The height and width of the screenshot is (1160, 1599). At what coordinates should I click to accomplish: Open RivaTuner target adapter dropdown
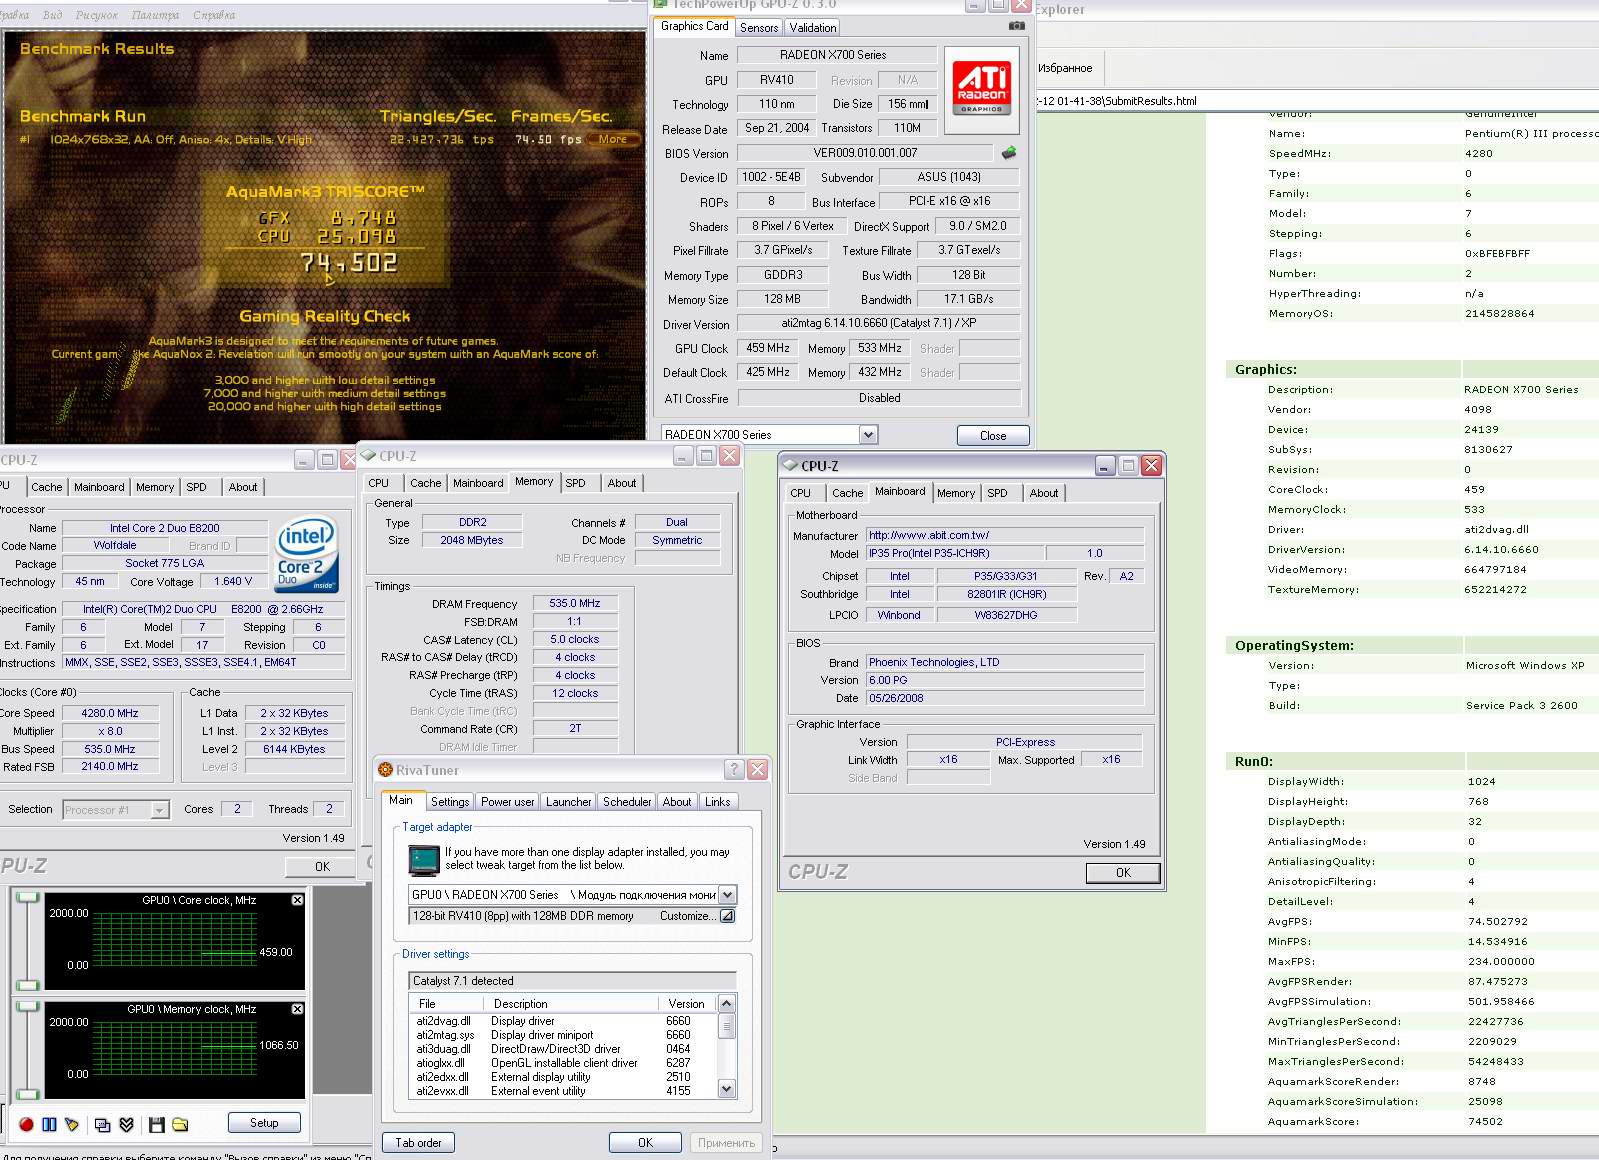coord(727,895)
